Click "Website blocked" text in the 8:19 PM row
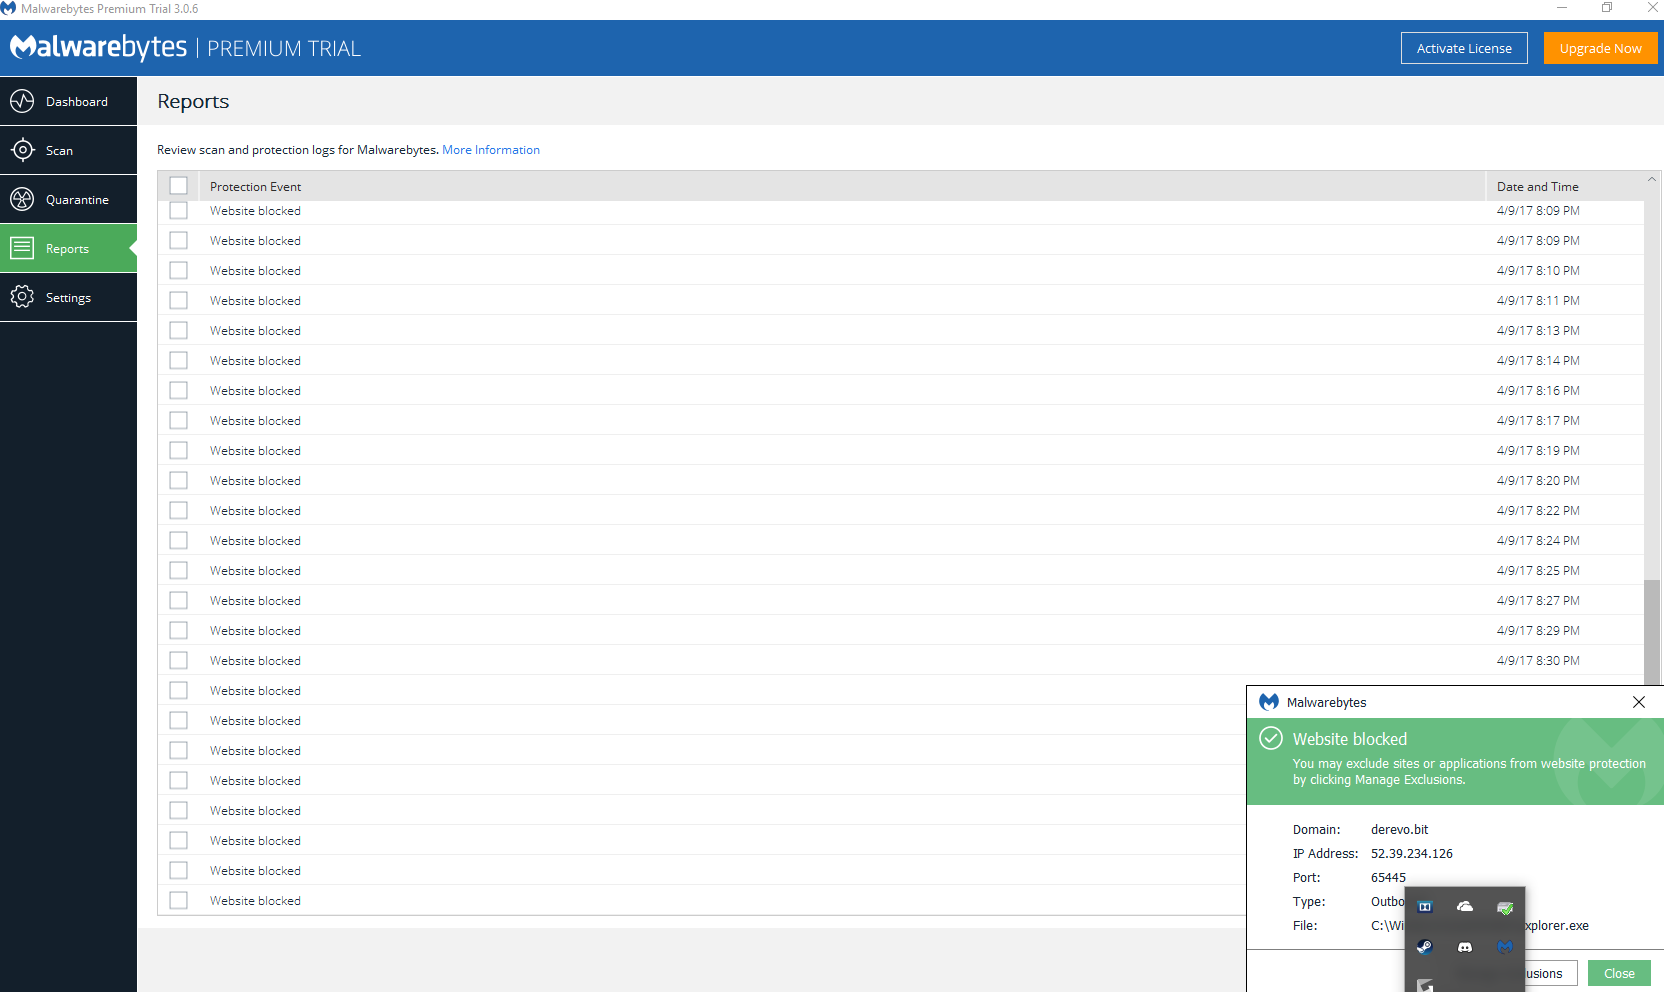This screenshot has width=1664, height=992. tap(255, 450)
